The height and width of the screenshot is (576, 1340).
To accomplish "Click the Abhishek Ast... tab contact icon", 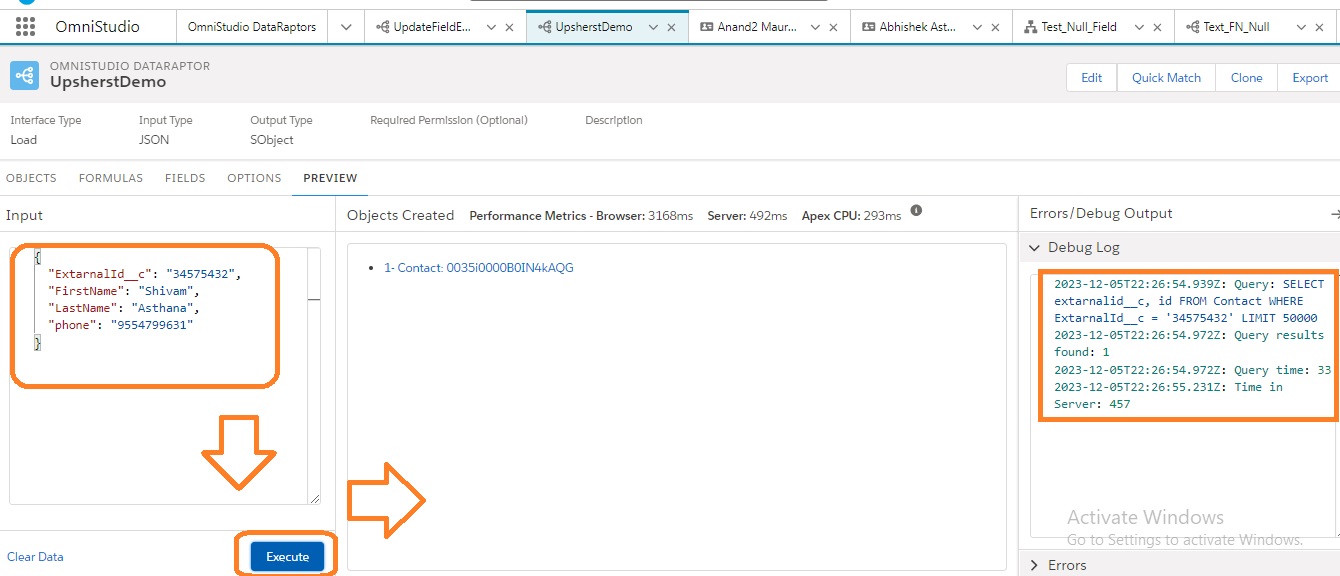I will (868, 27).
